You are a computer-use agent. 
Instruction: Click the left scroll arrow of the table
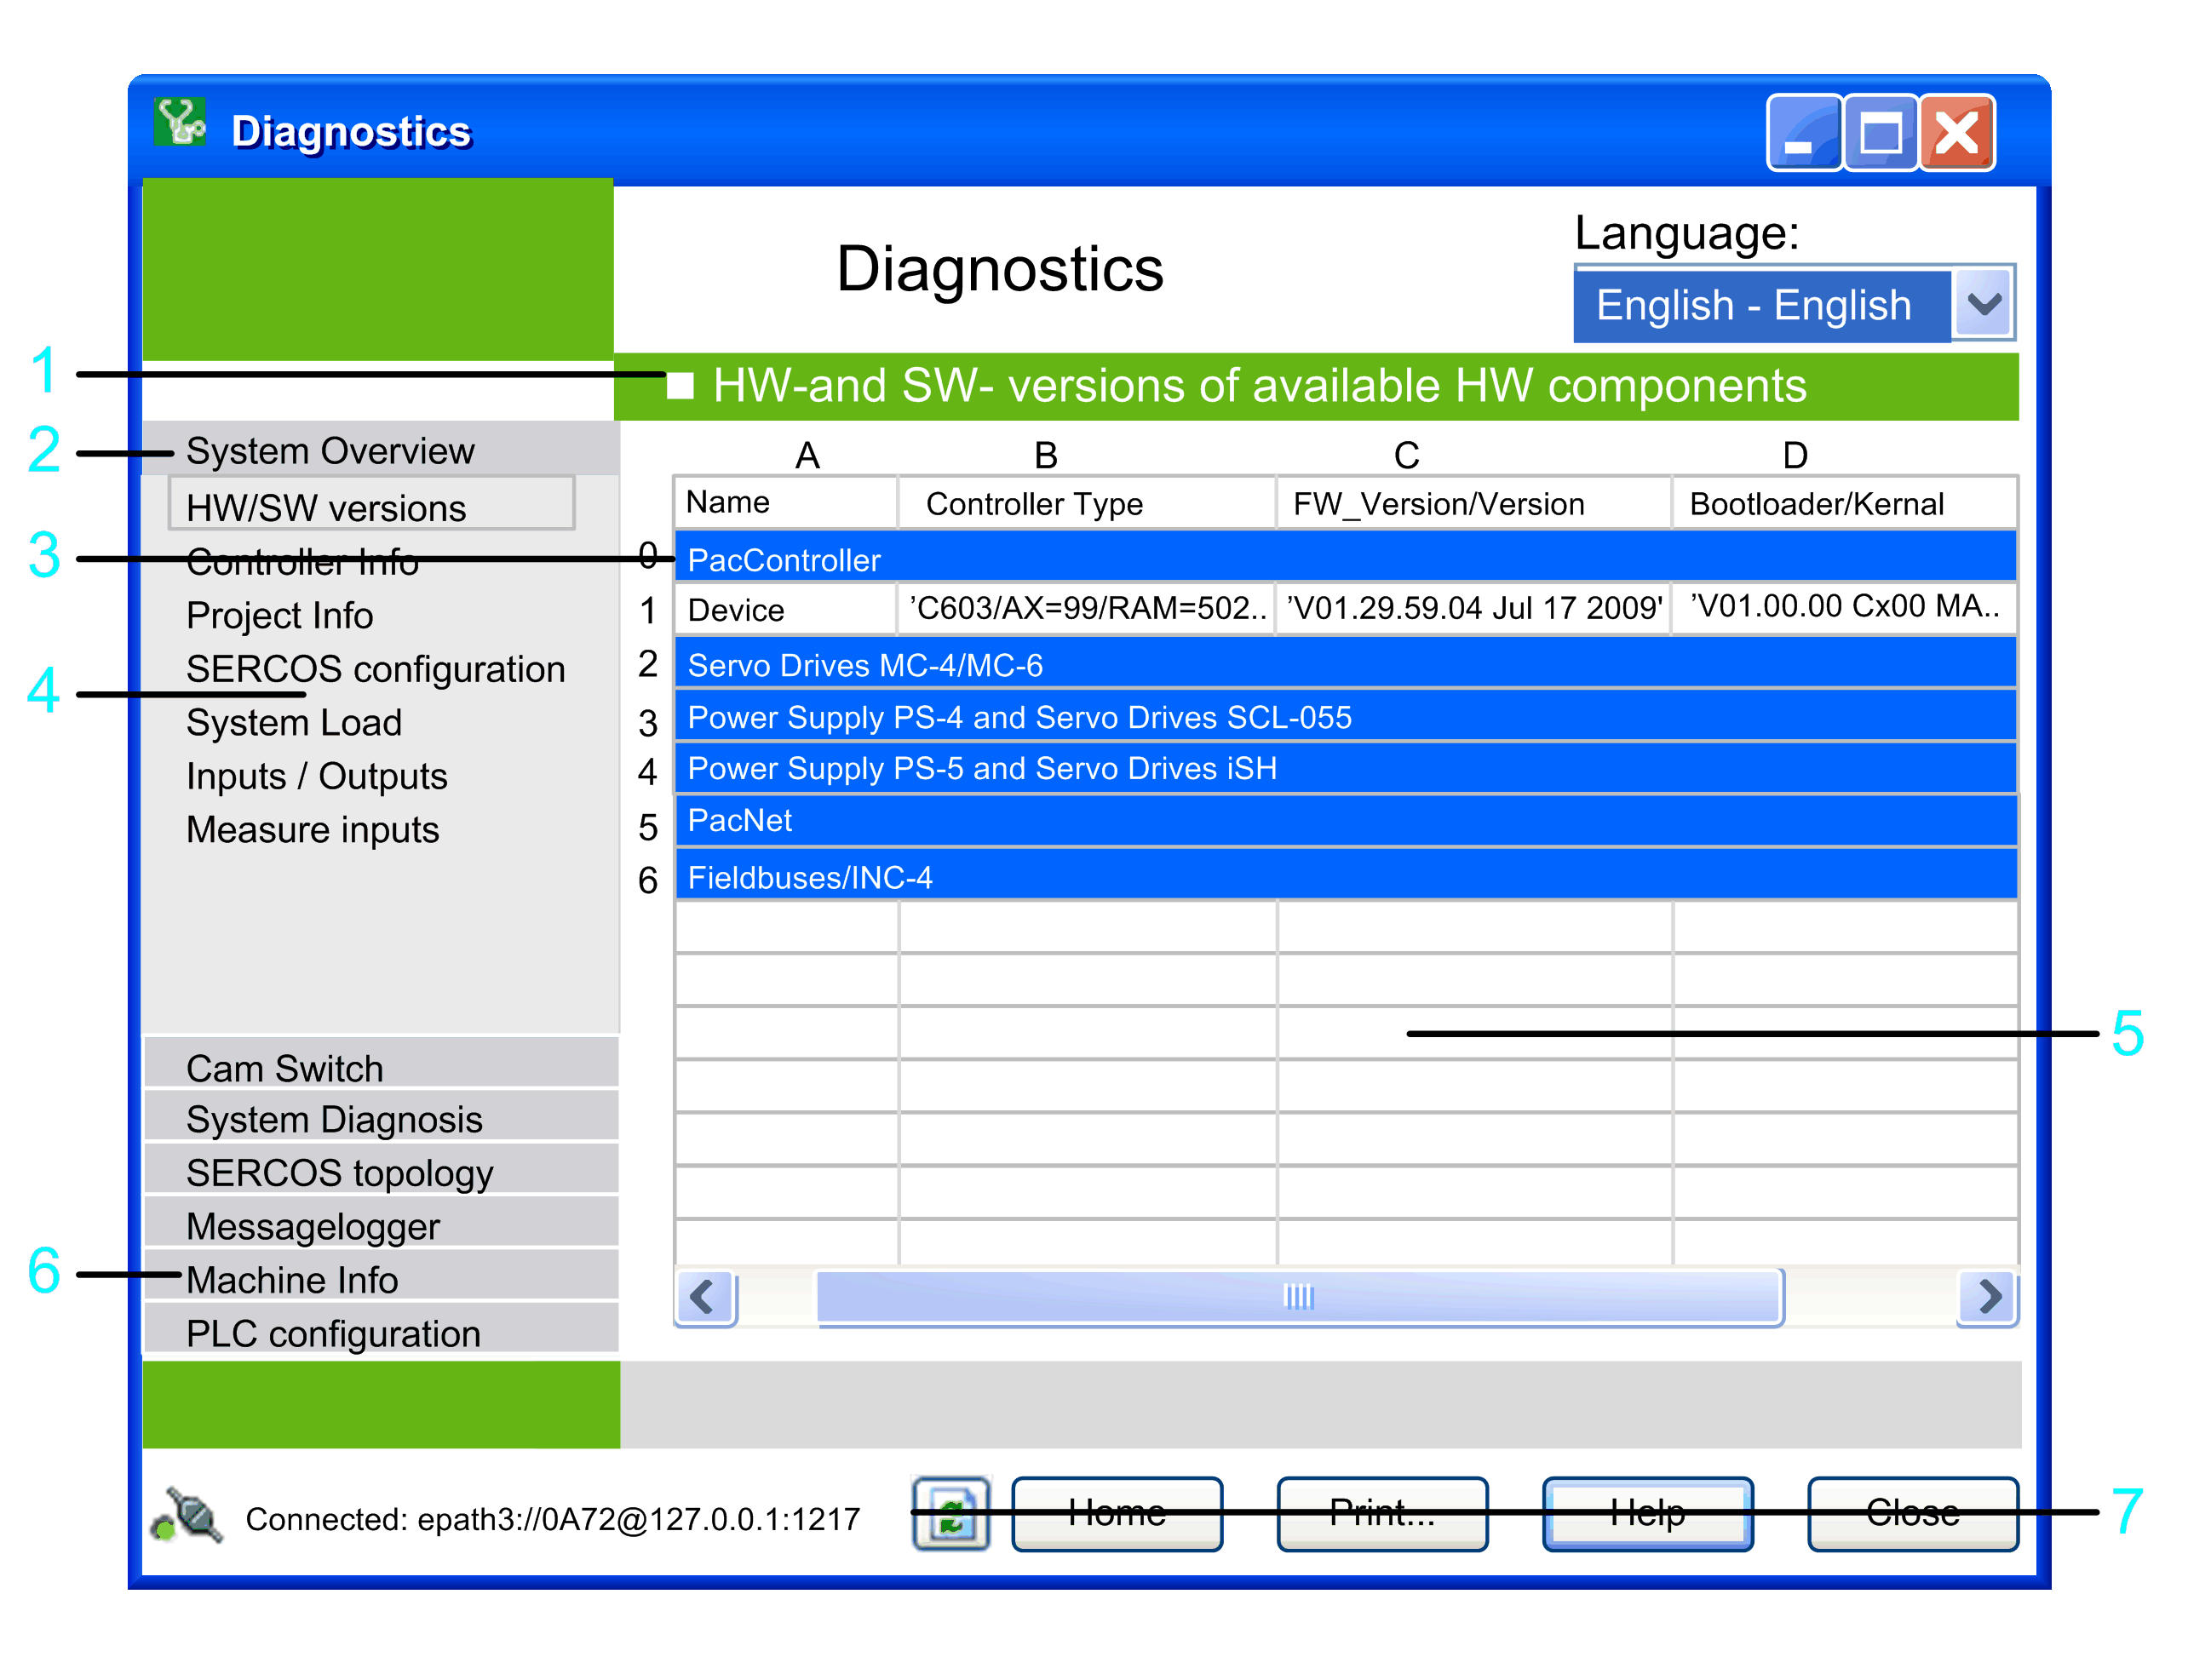[x=704, y=1297]
